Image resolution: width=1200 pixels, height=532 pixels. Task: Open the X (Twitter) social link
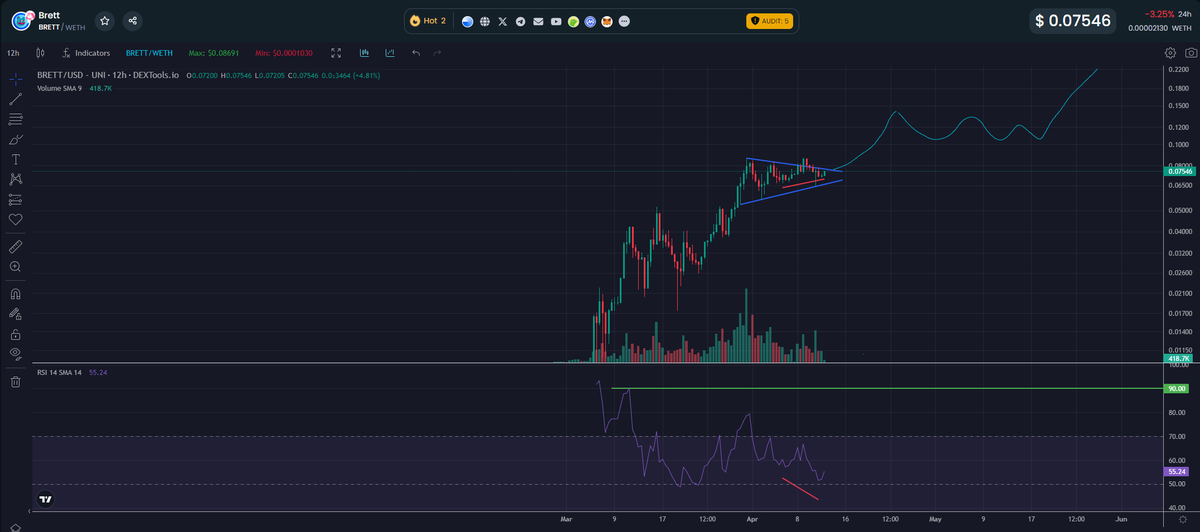pyautogui.click(x=502, y=21)
